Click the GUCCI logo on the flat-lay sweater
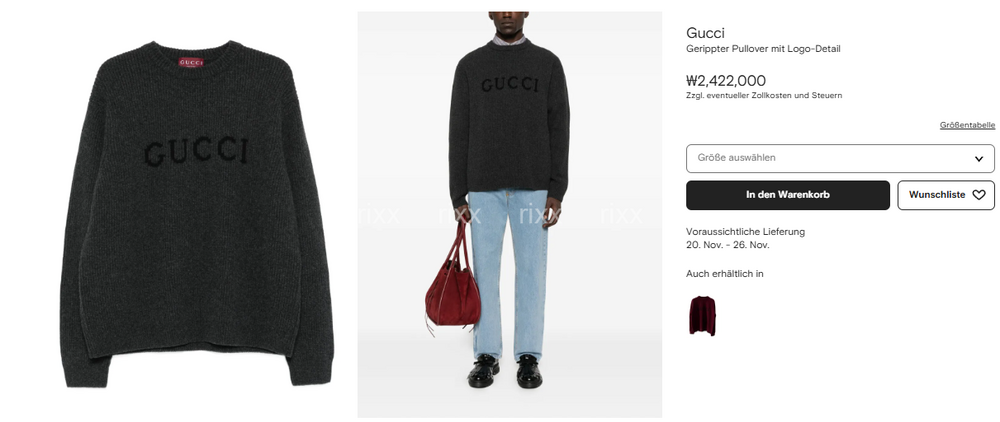The width and height of the screenshot is (1000, 422). tap(196, 152)
